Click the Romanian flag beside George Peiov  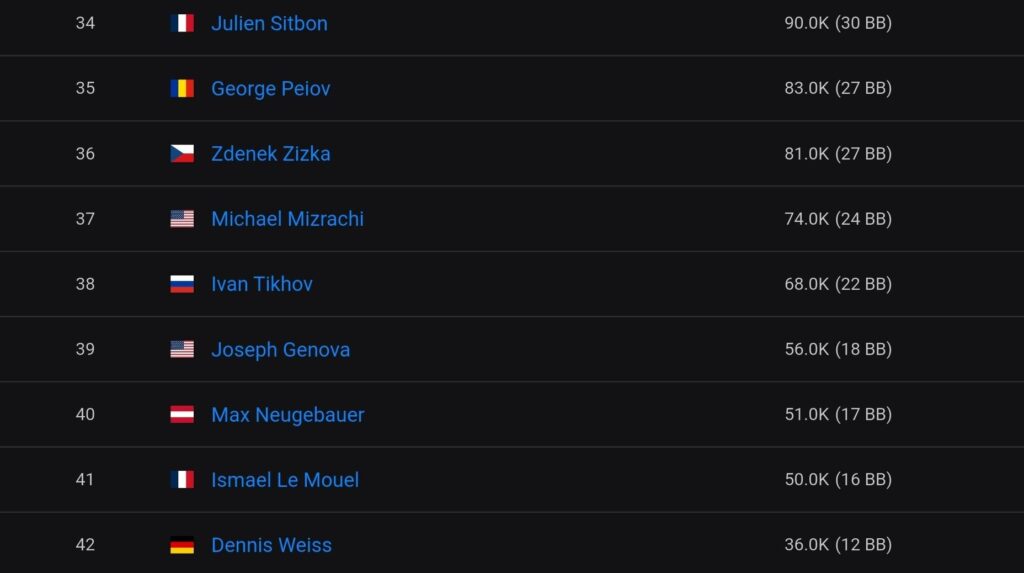point(182,88)
